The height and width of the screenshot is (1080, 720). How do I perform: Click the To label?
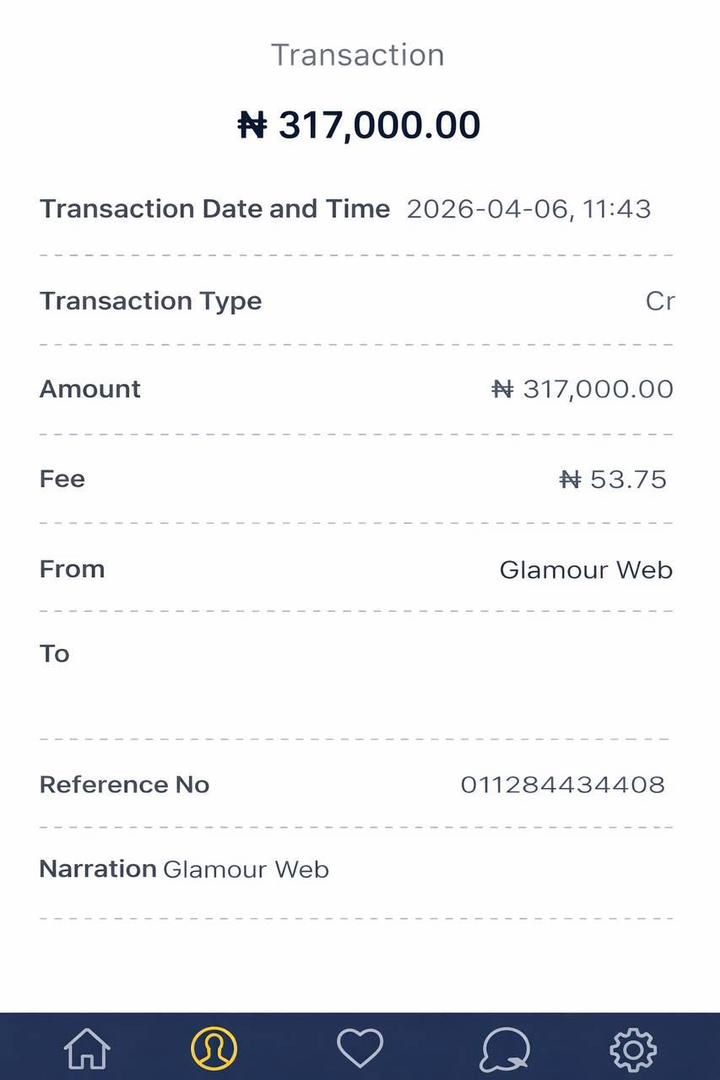pos(54,654)
